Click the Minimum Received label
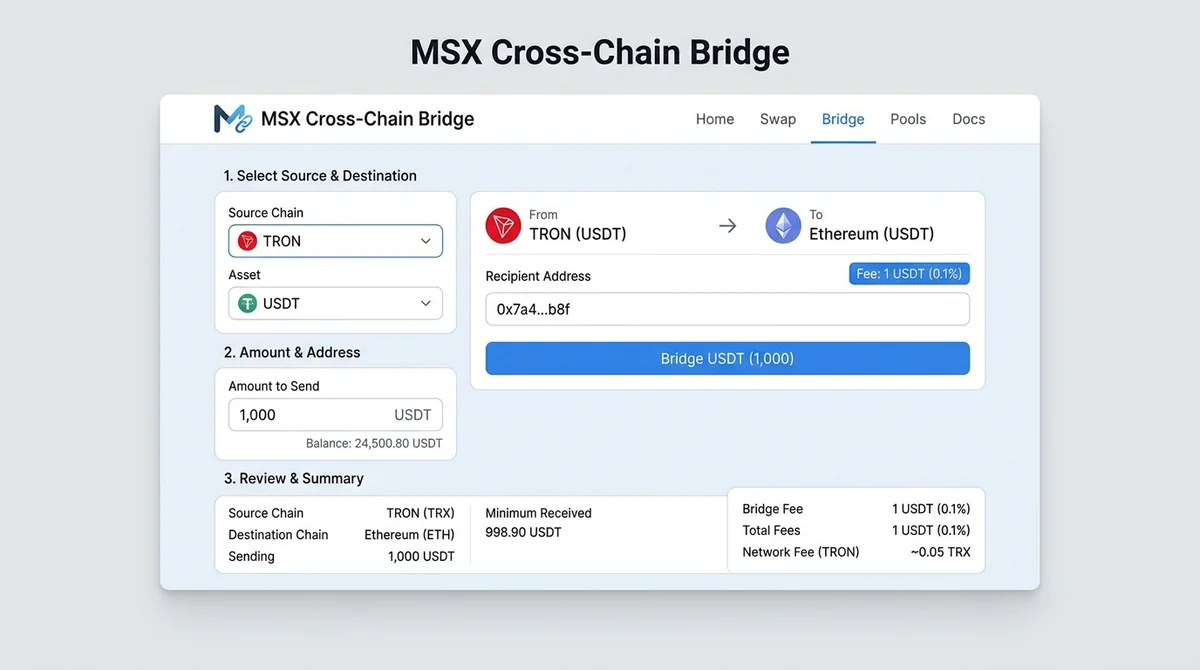Image resolution: width=1200 pixels, height=670 pixels. (x=538, y=513)
